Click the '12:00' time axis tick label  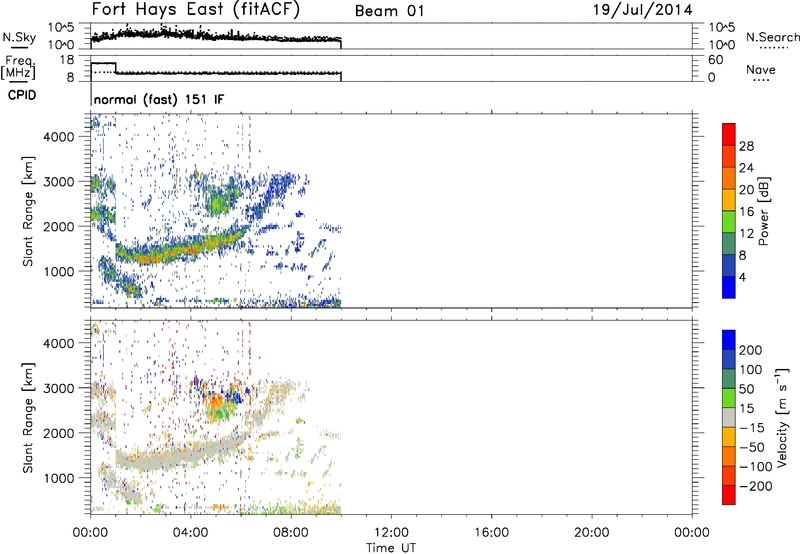tap(391, 533)
